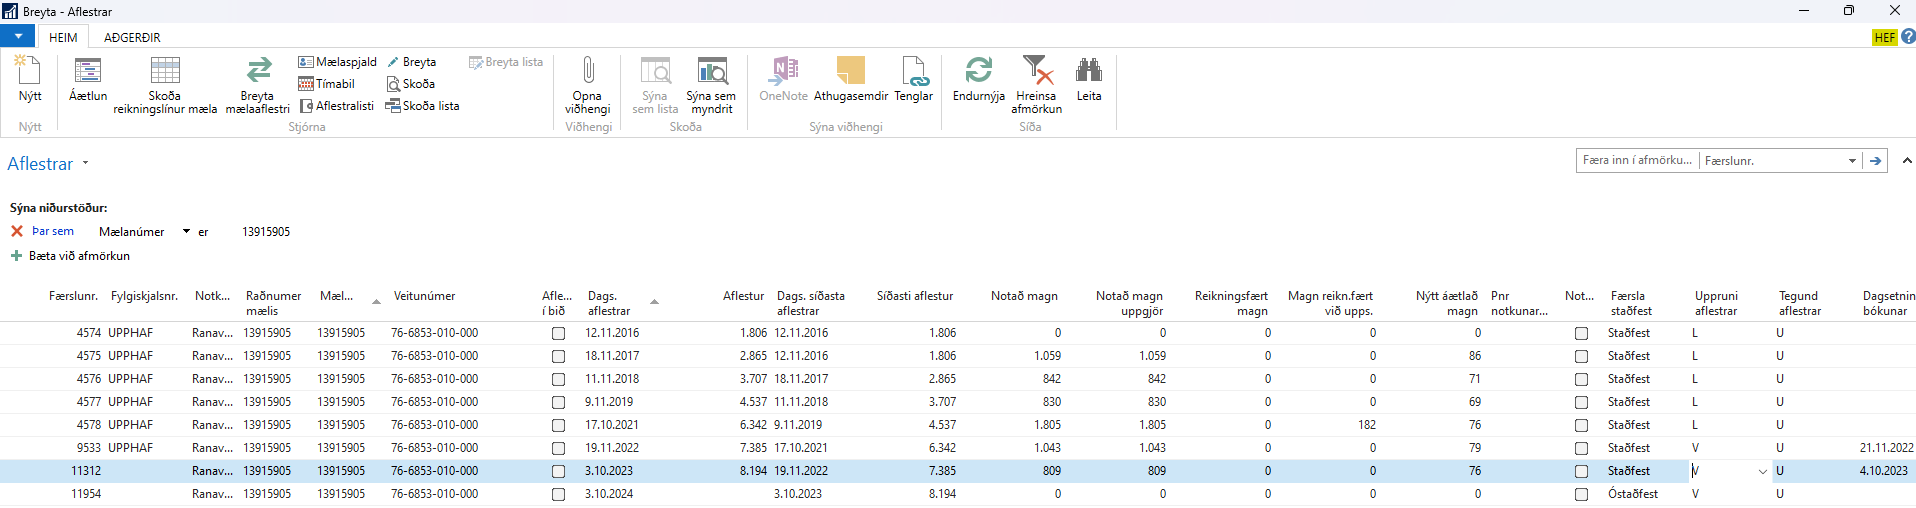Viewport: 1916px width, 508px height.
Task: Check the Not... checkbox in row 9533
Action: point(1581,448)
